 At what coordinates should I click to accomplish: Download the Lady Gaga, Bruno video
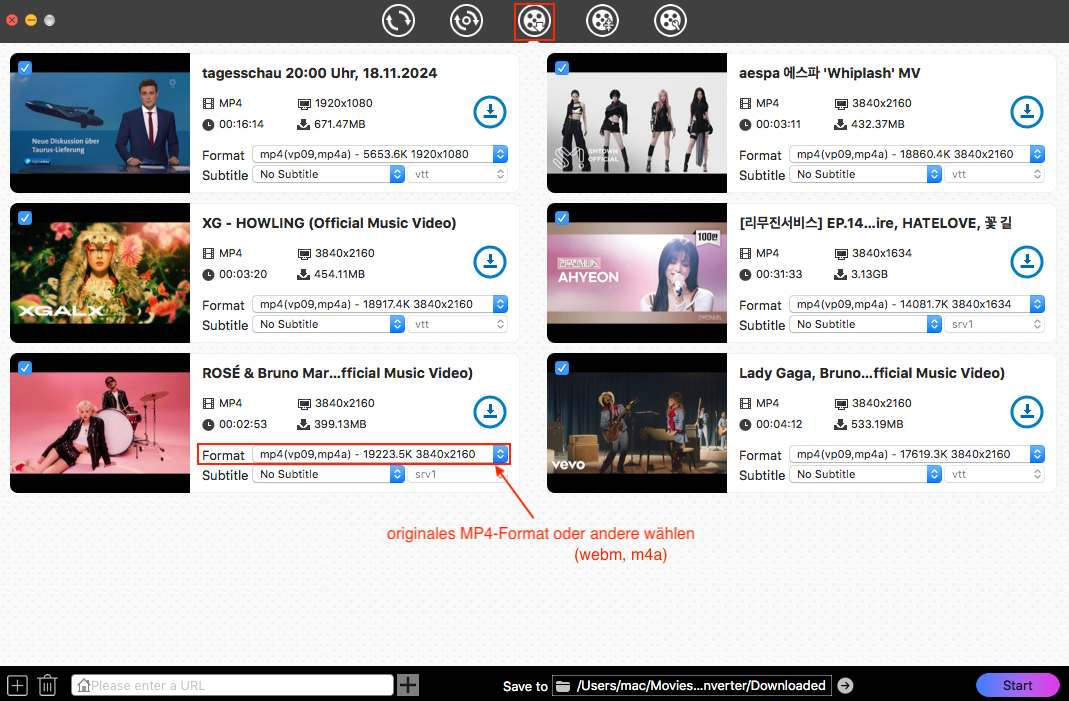point(1027,412)
